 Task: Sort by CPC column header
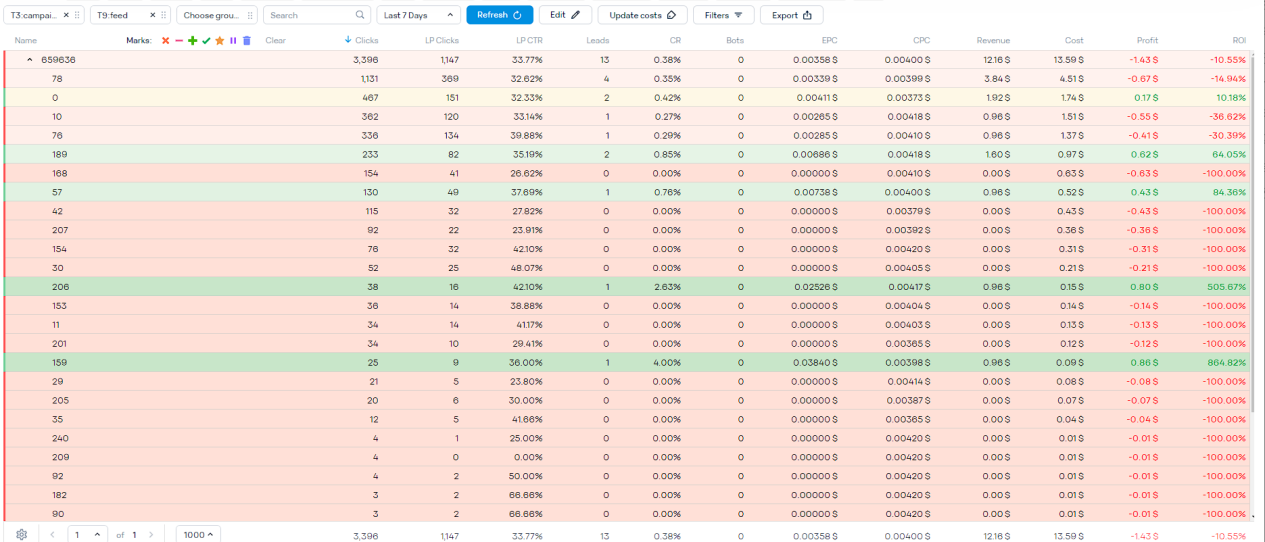point(921,41)
